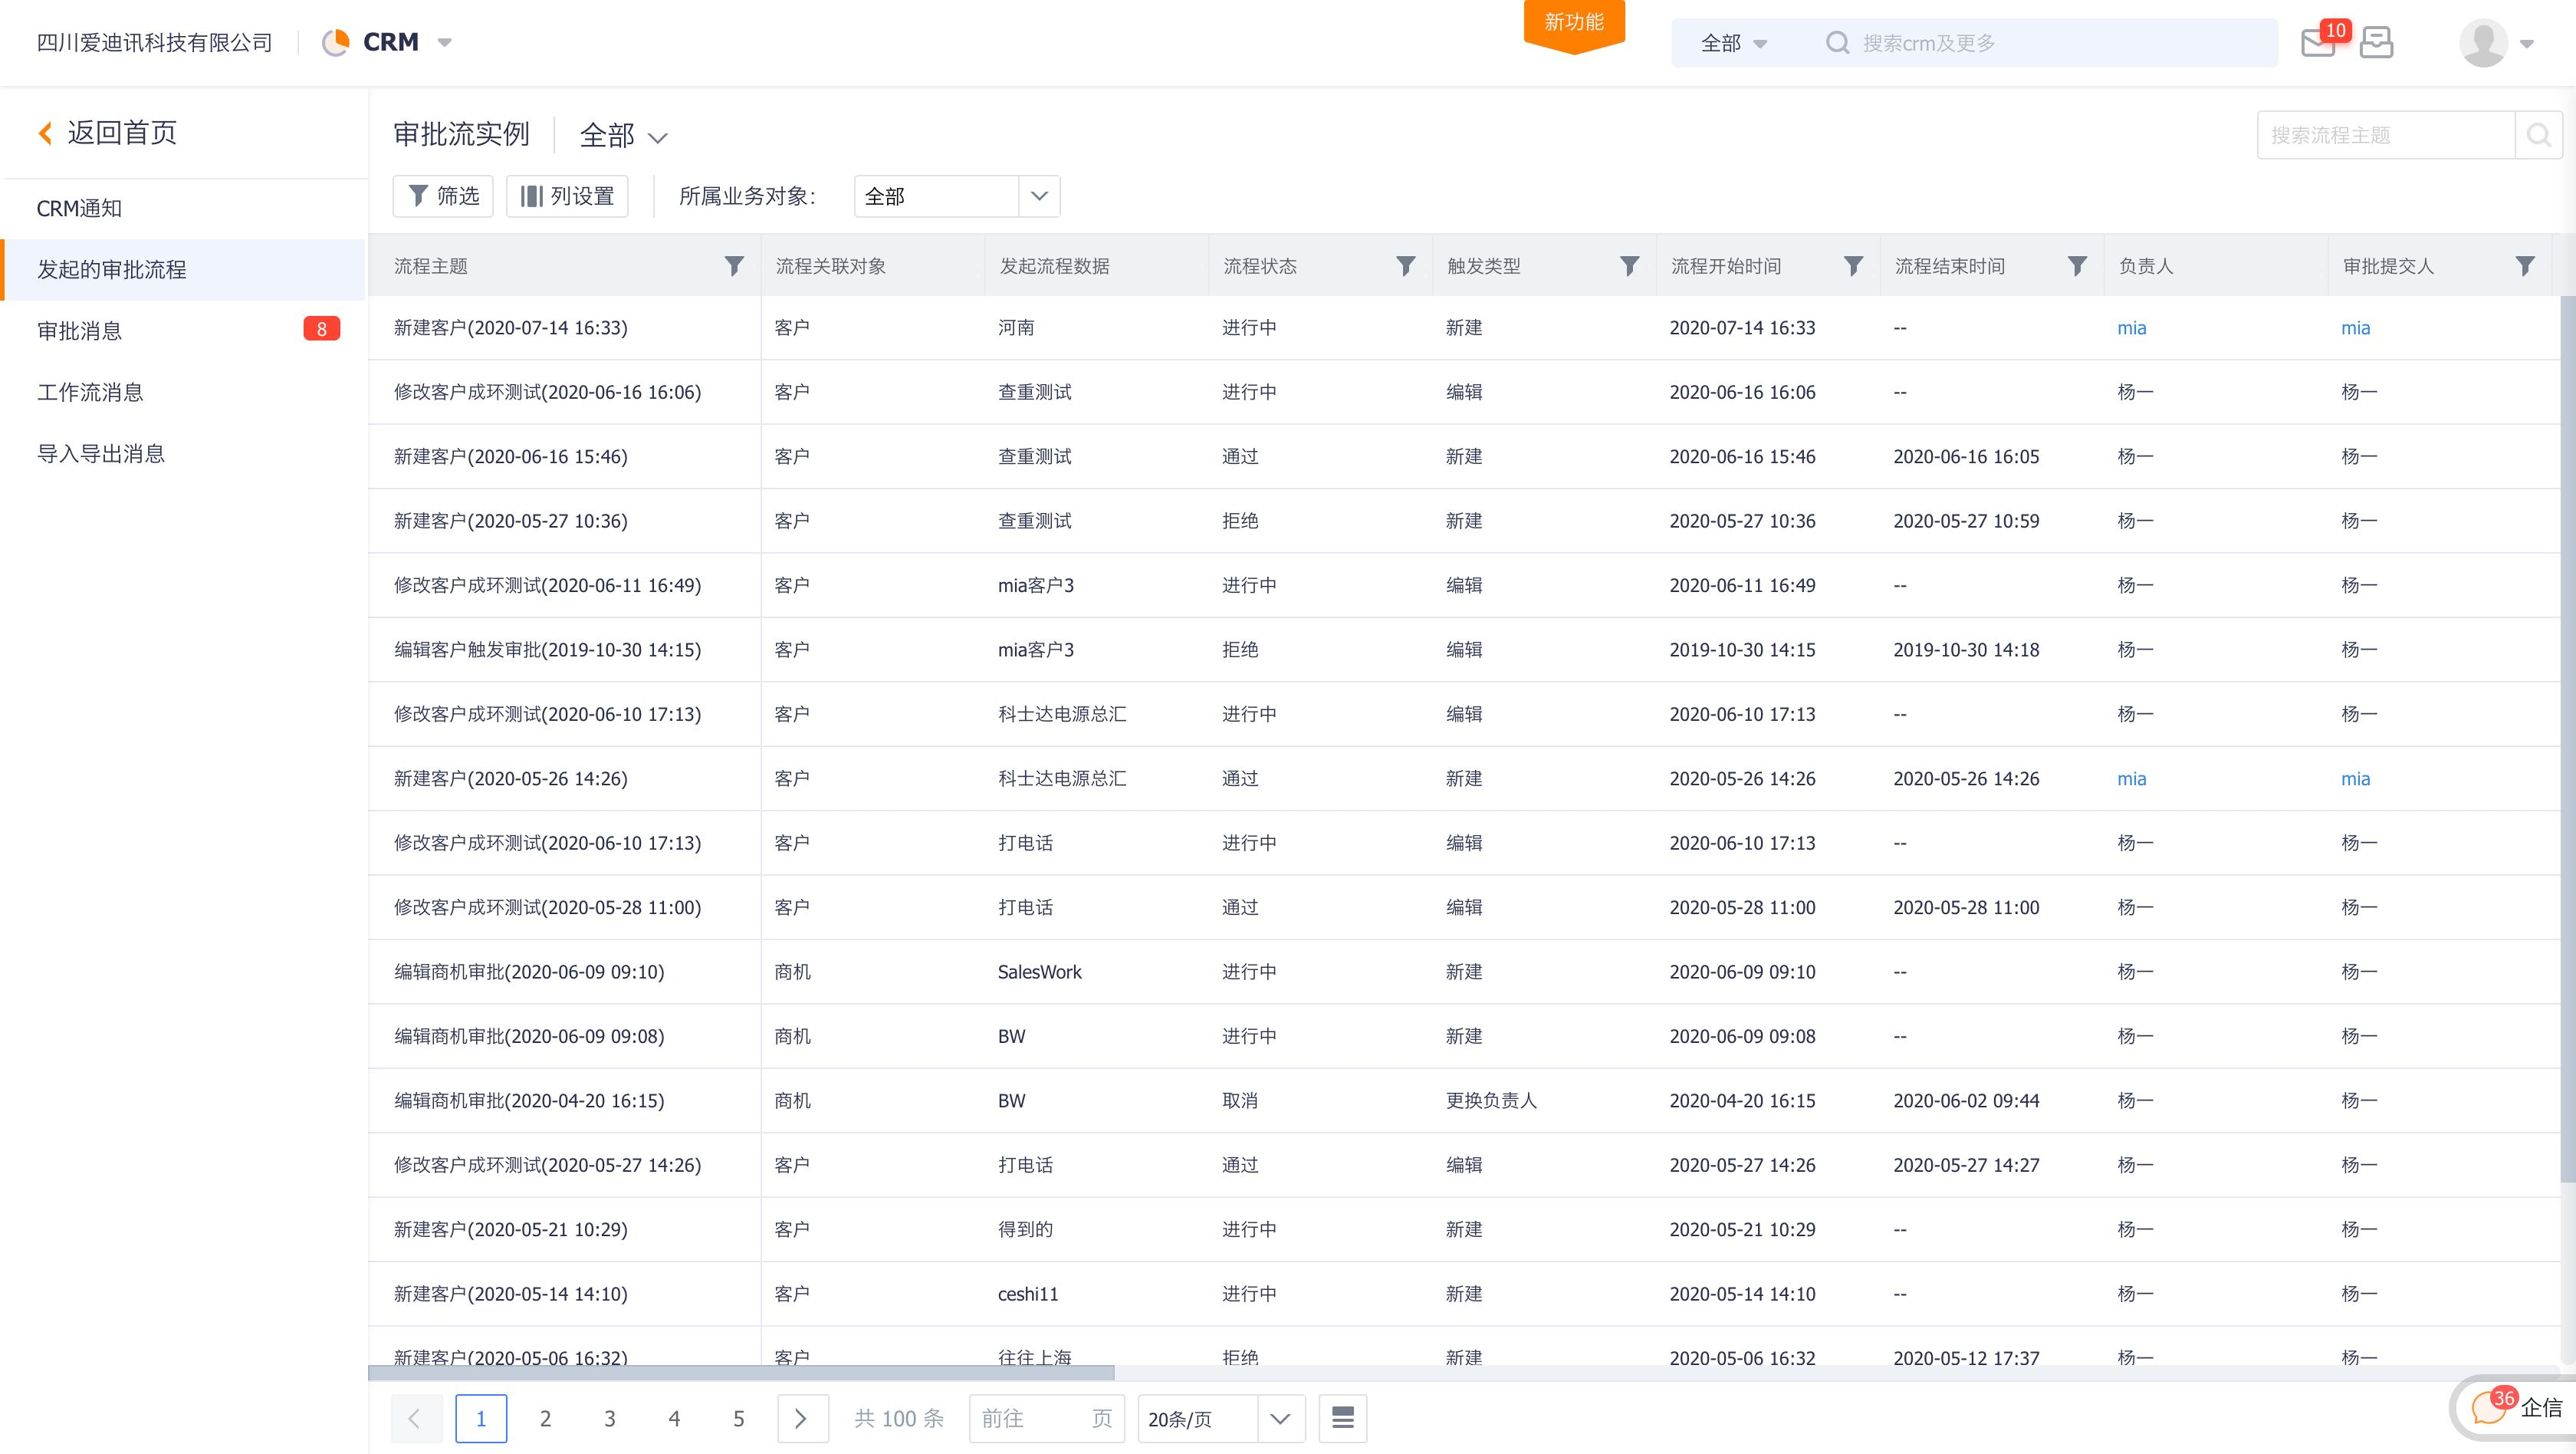The width and height of the screenshot is (2576, 1454).
Task: Click filter icon in 审批提交人 column header
Action: tap(2524, 266)
